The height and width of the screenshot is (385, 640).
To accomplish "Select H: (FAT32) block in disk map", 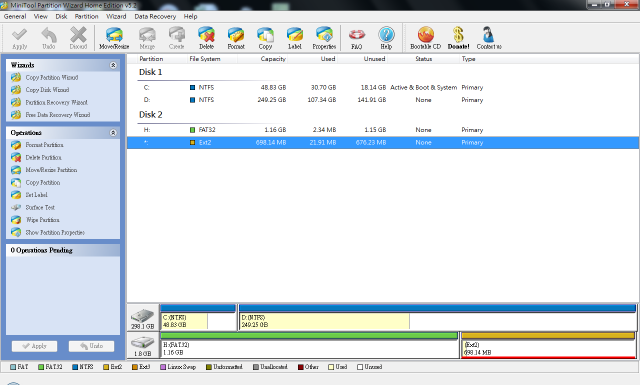I will click(x=309, y=345).
